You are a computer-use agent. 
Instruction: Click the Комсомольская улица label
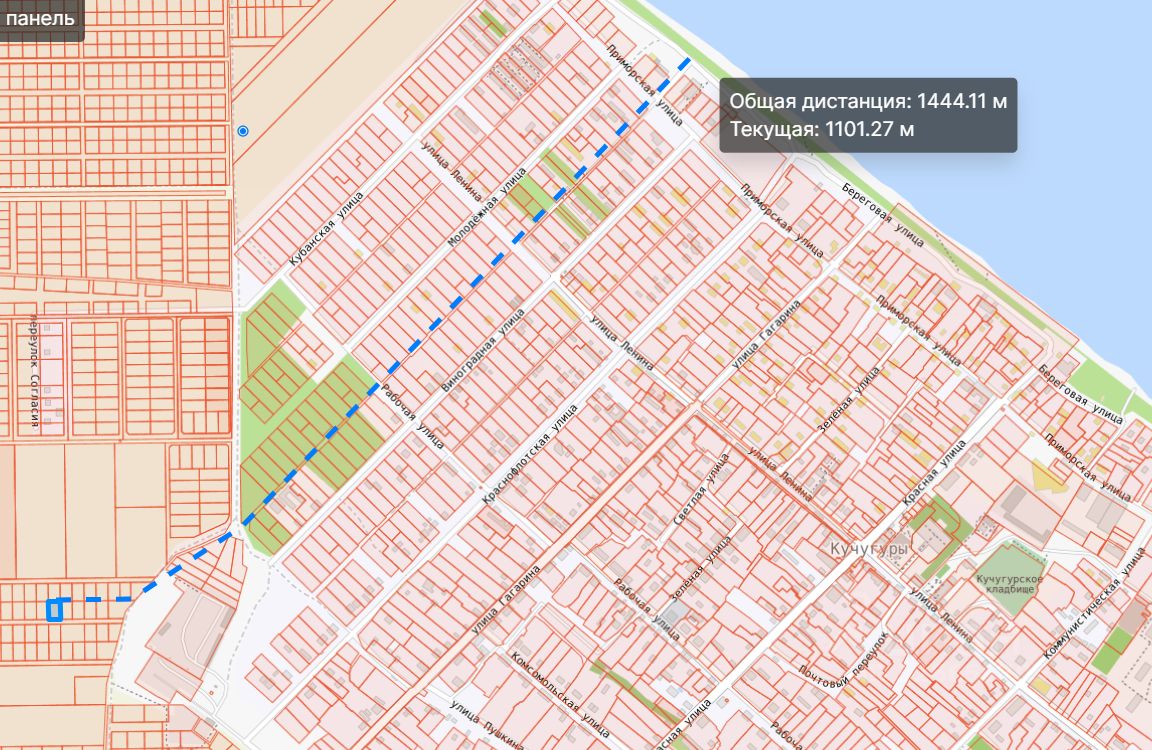pos(561,693)
